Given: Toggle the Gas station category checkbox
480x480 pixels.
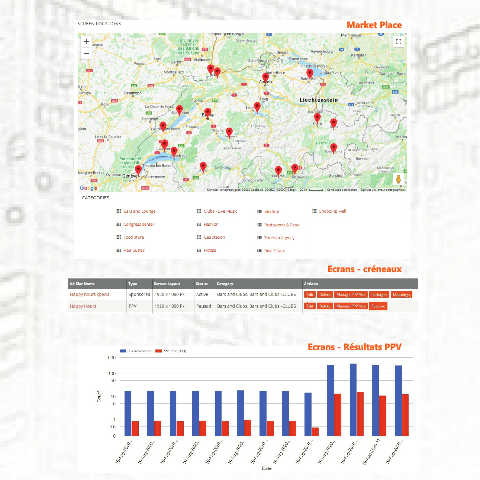Looking at the screenshot, I should (x=199, y=237).
